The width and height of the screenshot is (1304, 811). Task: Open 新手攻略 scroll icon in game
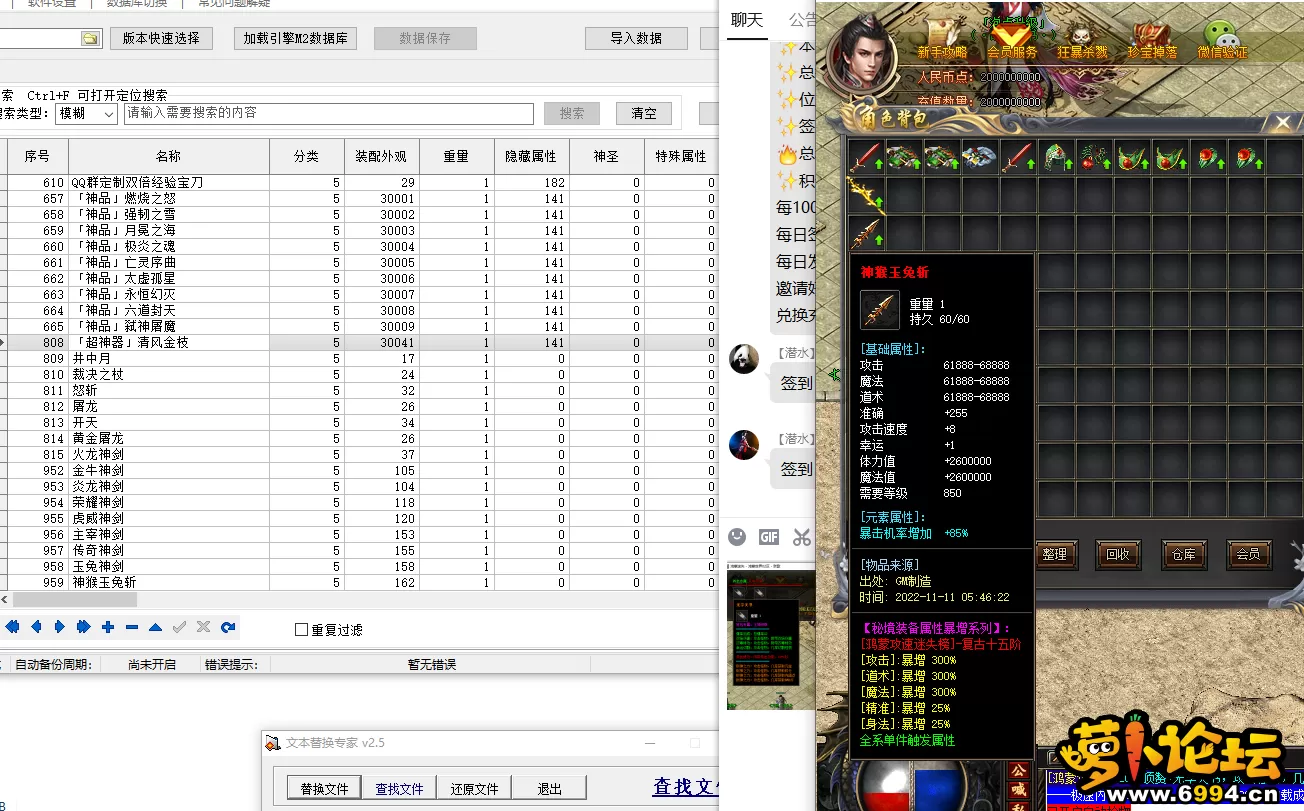tap(942, 41)
